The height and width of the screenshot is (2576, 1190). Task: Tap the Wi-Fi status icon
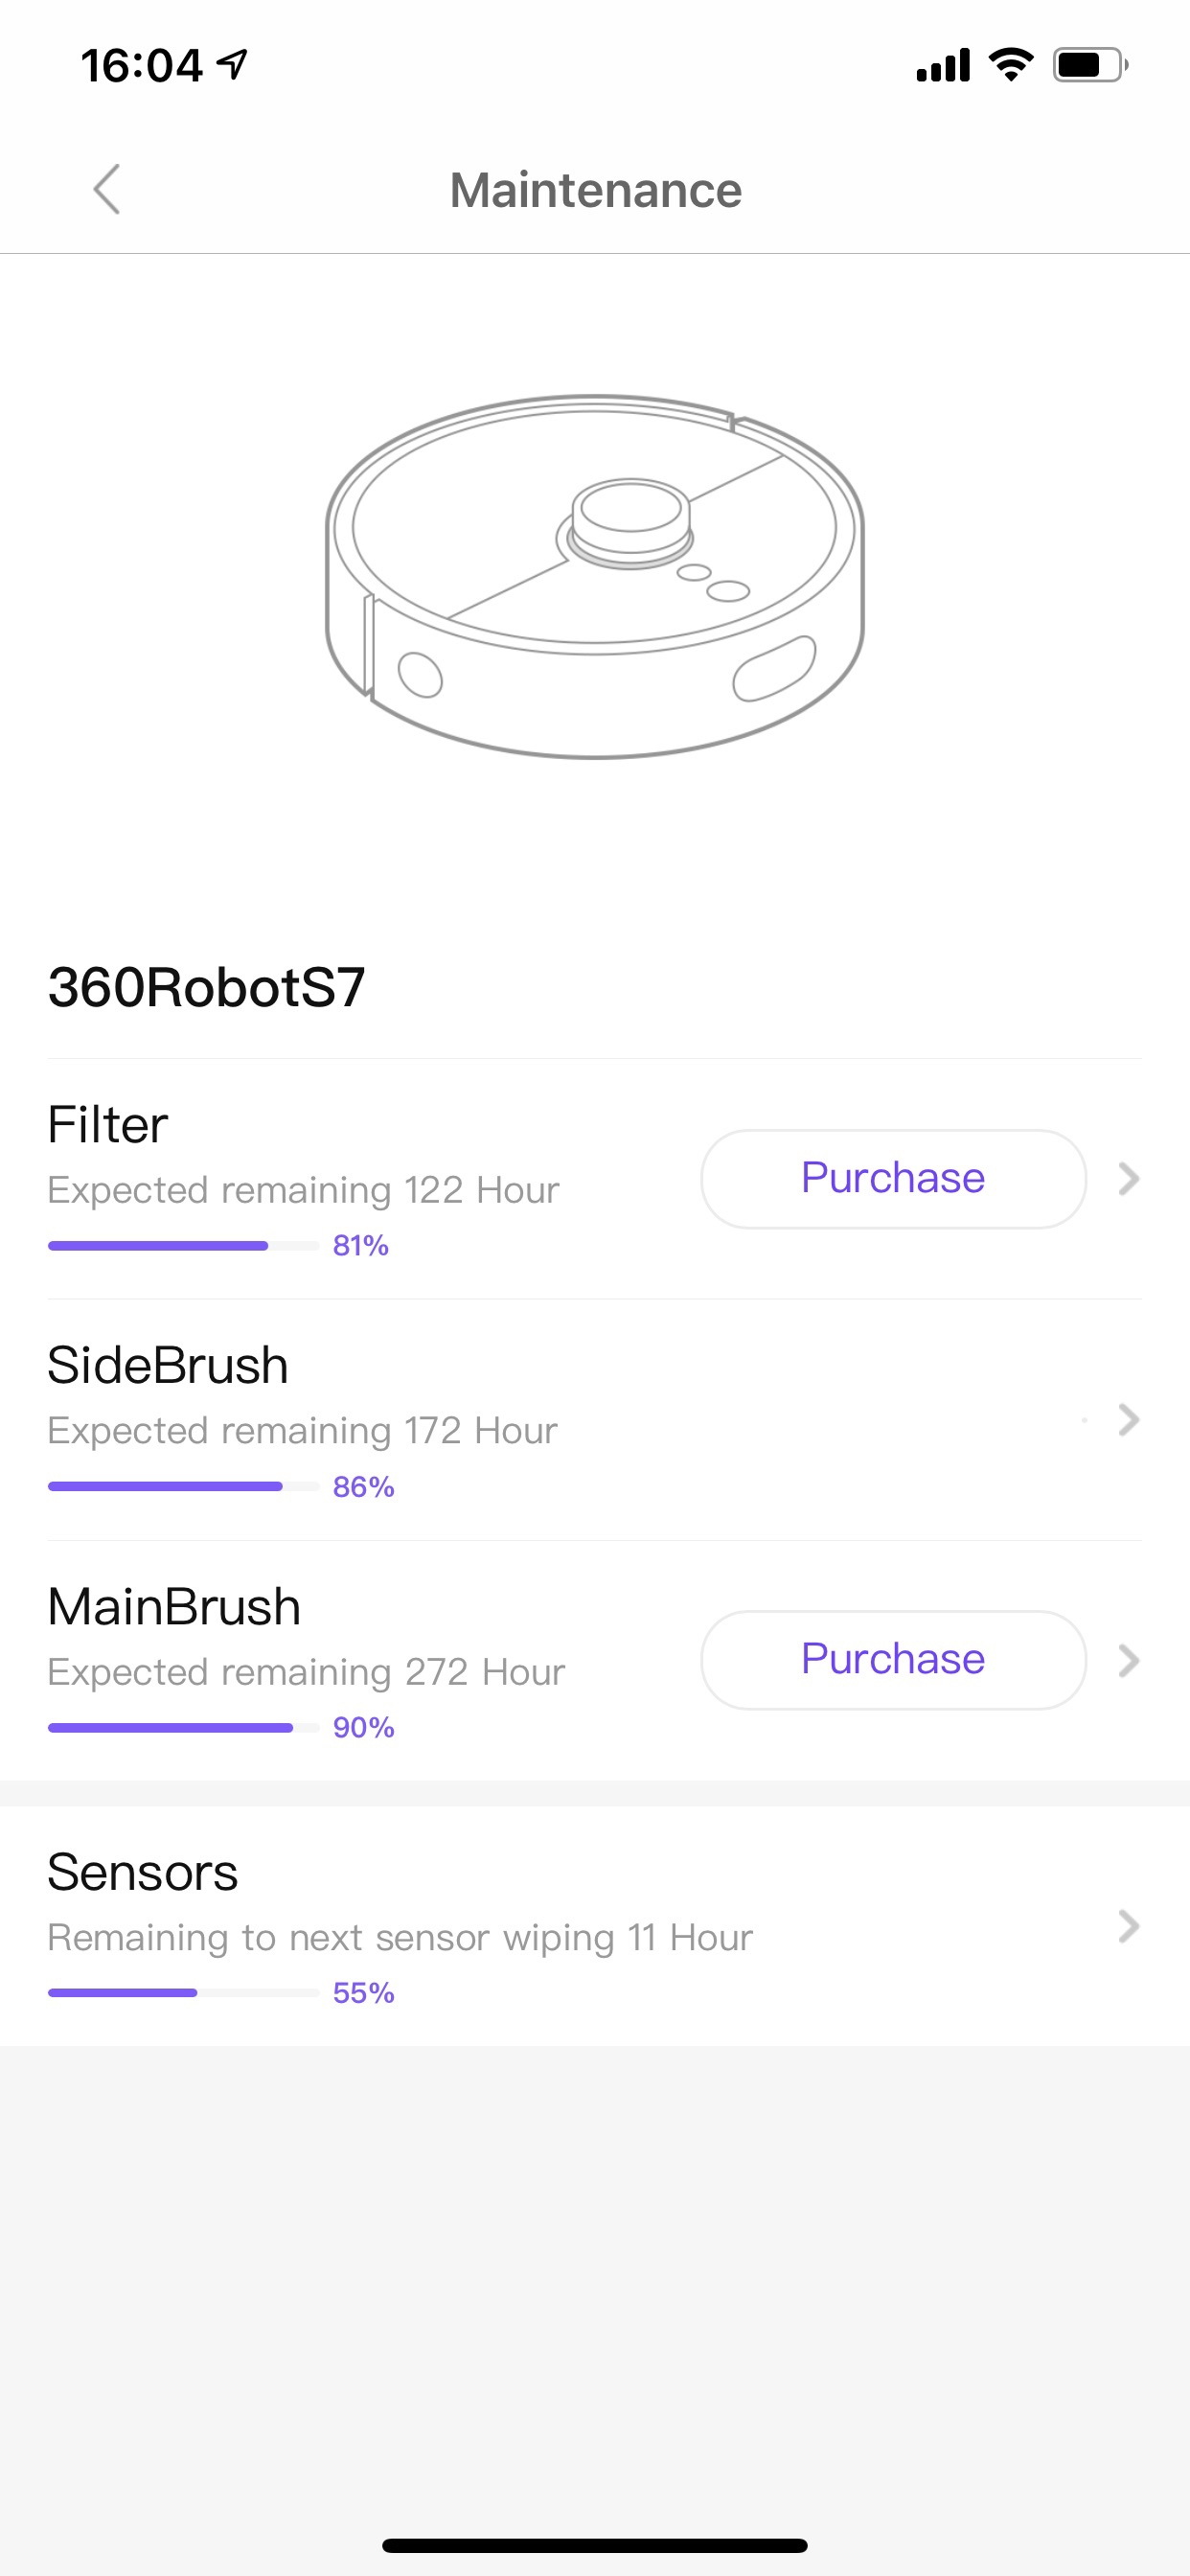[x=1010, y=65]
